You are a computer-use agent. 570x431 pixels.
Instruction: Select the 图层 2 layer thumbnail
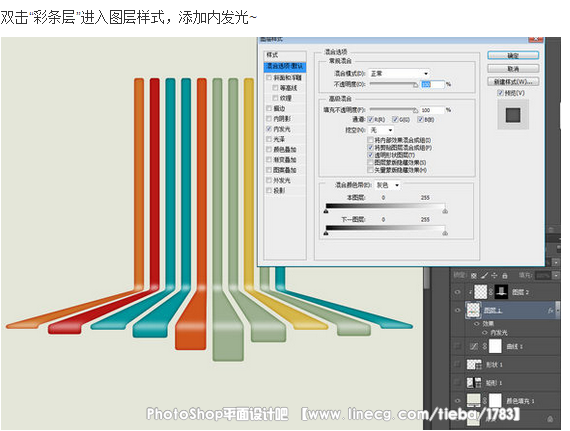(x=481, y=292)
